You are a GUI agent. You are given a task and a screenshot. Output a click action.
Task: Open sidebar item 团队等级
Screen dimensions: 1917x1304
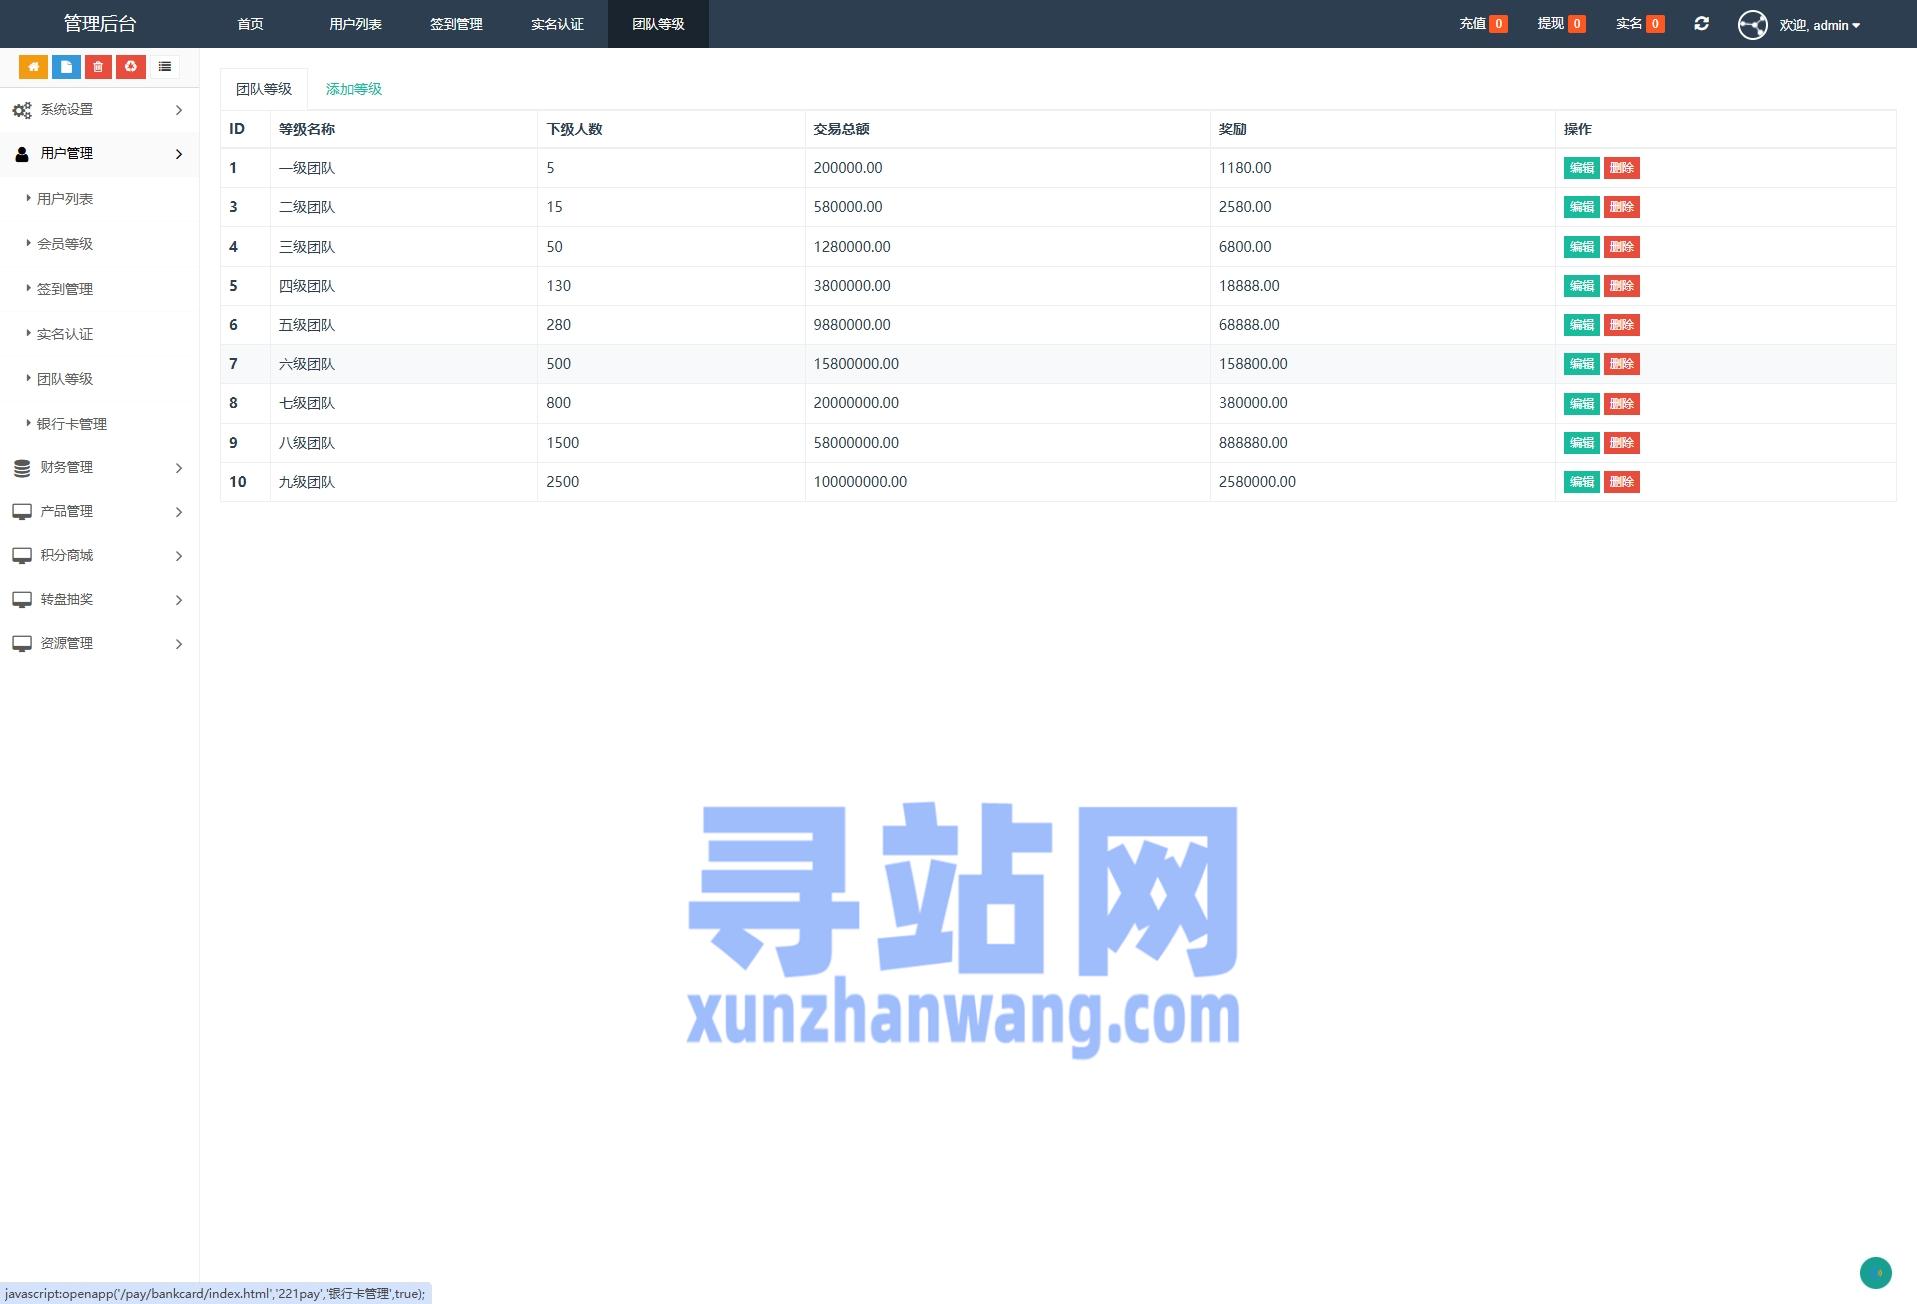[65, 379]
